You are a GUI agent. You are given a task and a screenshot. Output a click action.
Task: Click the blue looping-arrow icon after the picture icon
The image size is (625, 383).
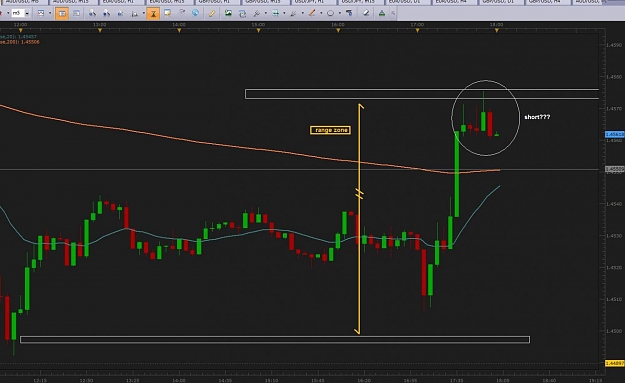(x=242, y=14)
